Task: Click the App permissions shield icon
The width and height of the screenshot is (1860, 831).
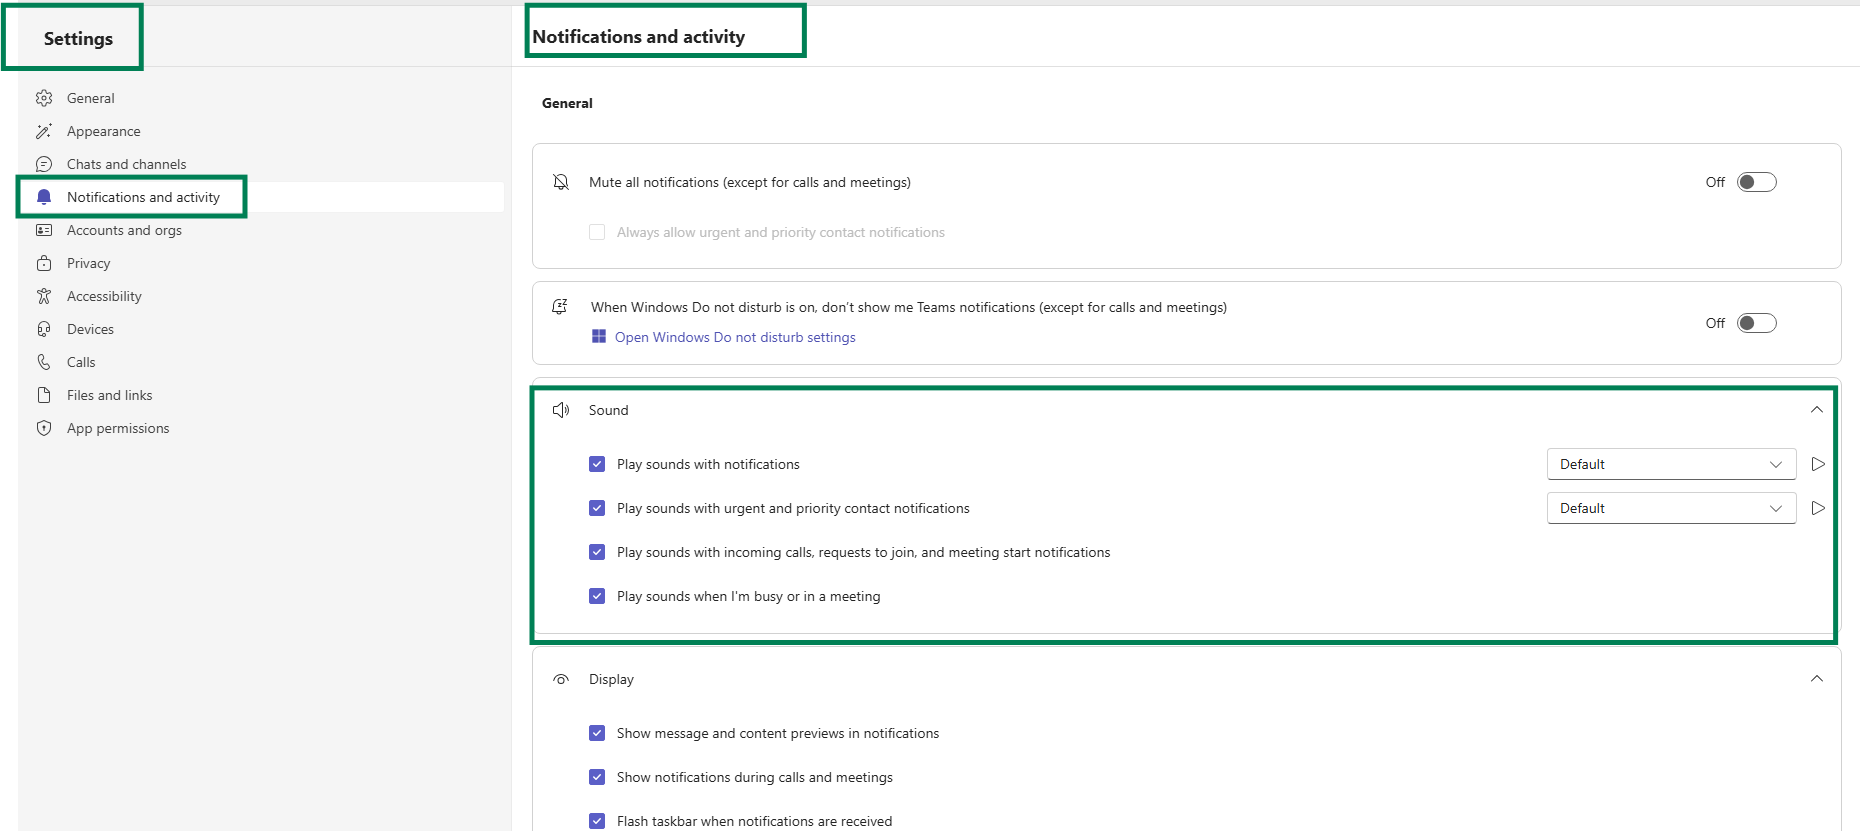Action: coord(44,428)
